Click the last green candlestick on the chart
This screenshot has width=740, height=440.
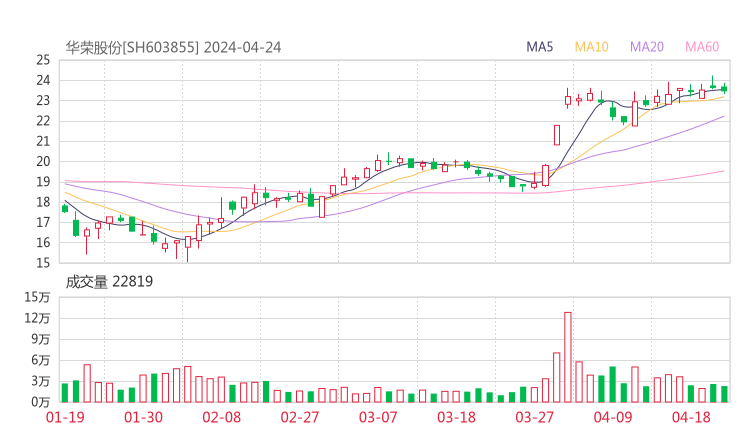(x=724, y=88)
